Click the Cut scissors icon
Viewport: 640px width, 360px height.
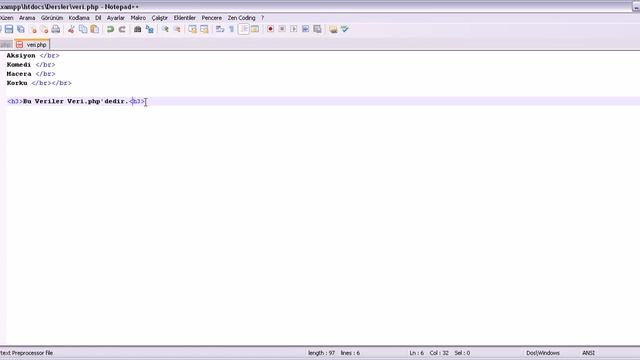(x=71, y=29)
